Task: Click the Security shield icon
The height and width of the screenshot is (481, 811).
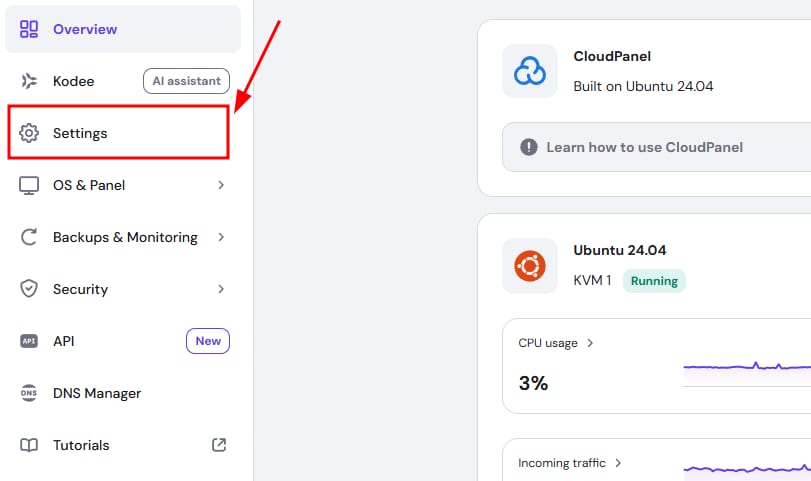Action: (x=29, y=289)
